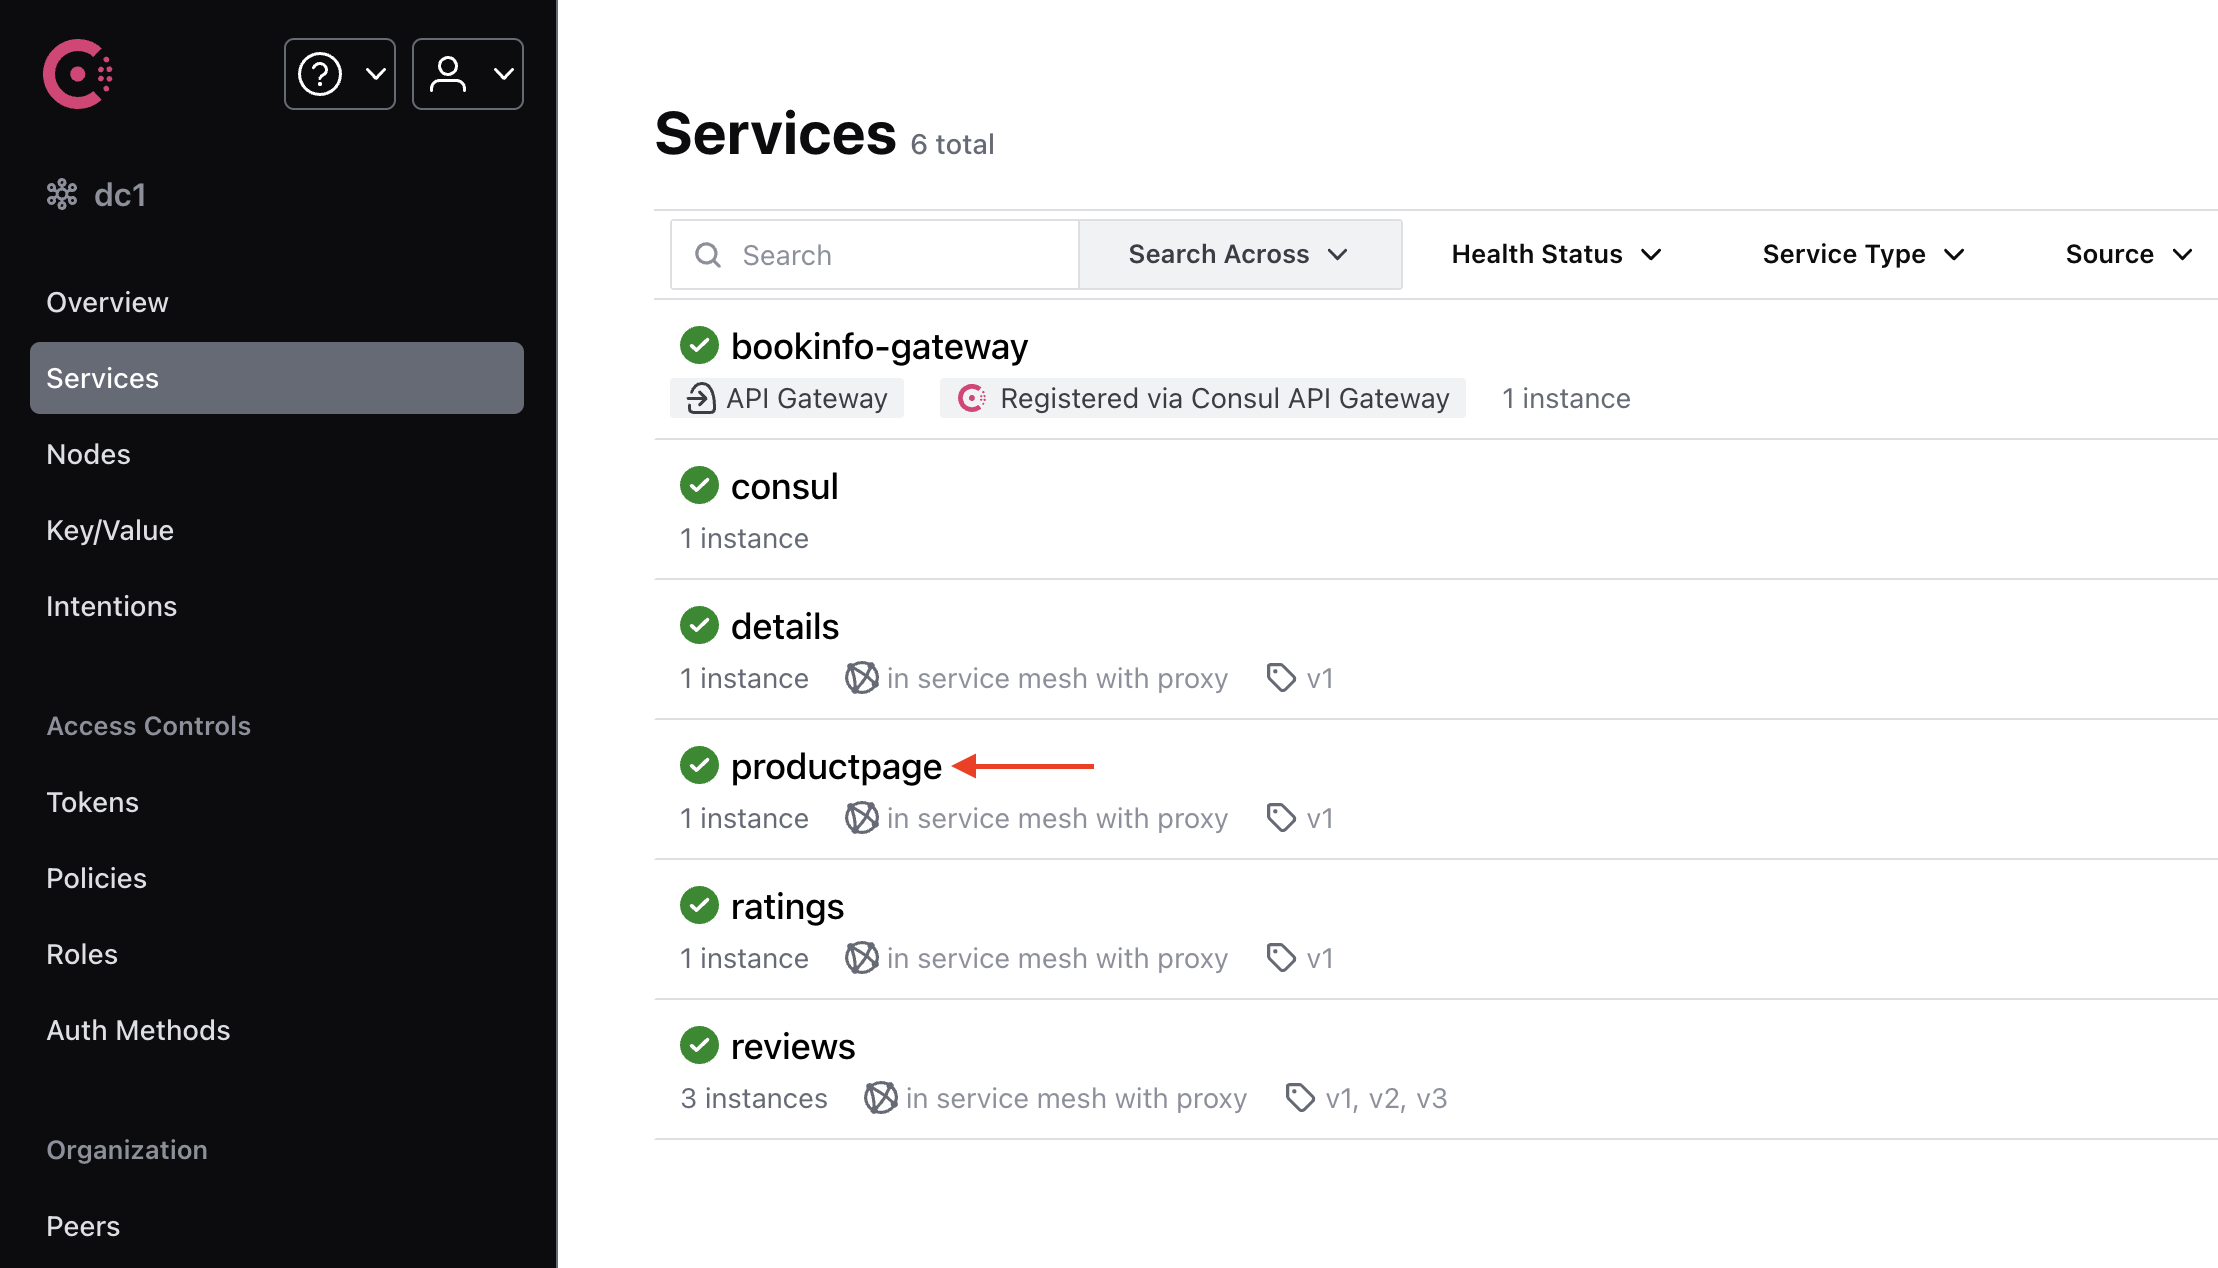Open the productpage service
Viewport: 2218px width, 1268px height.
pyautogui.click(x=836, y=765)
